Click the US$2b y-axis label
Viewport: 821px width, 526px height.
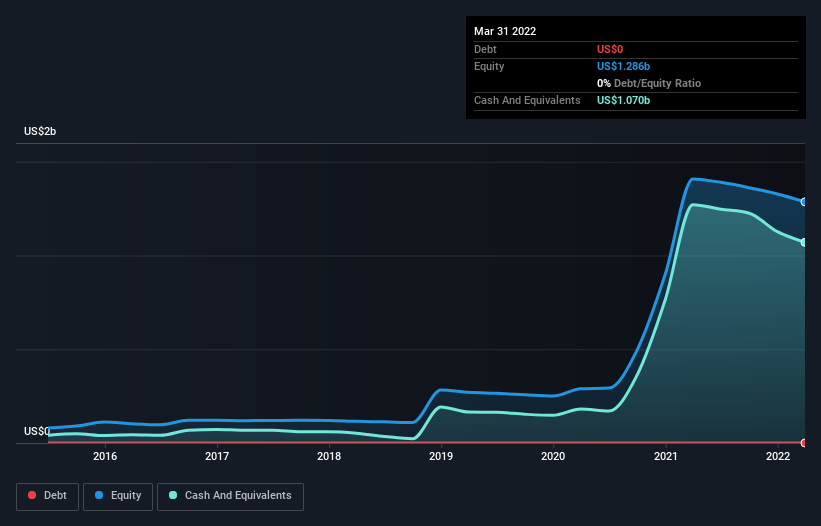click(40, 131)
